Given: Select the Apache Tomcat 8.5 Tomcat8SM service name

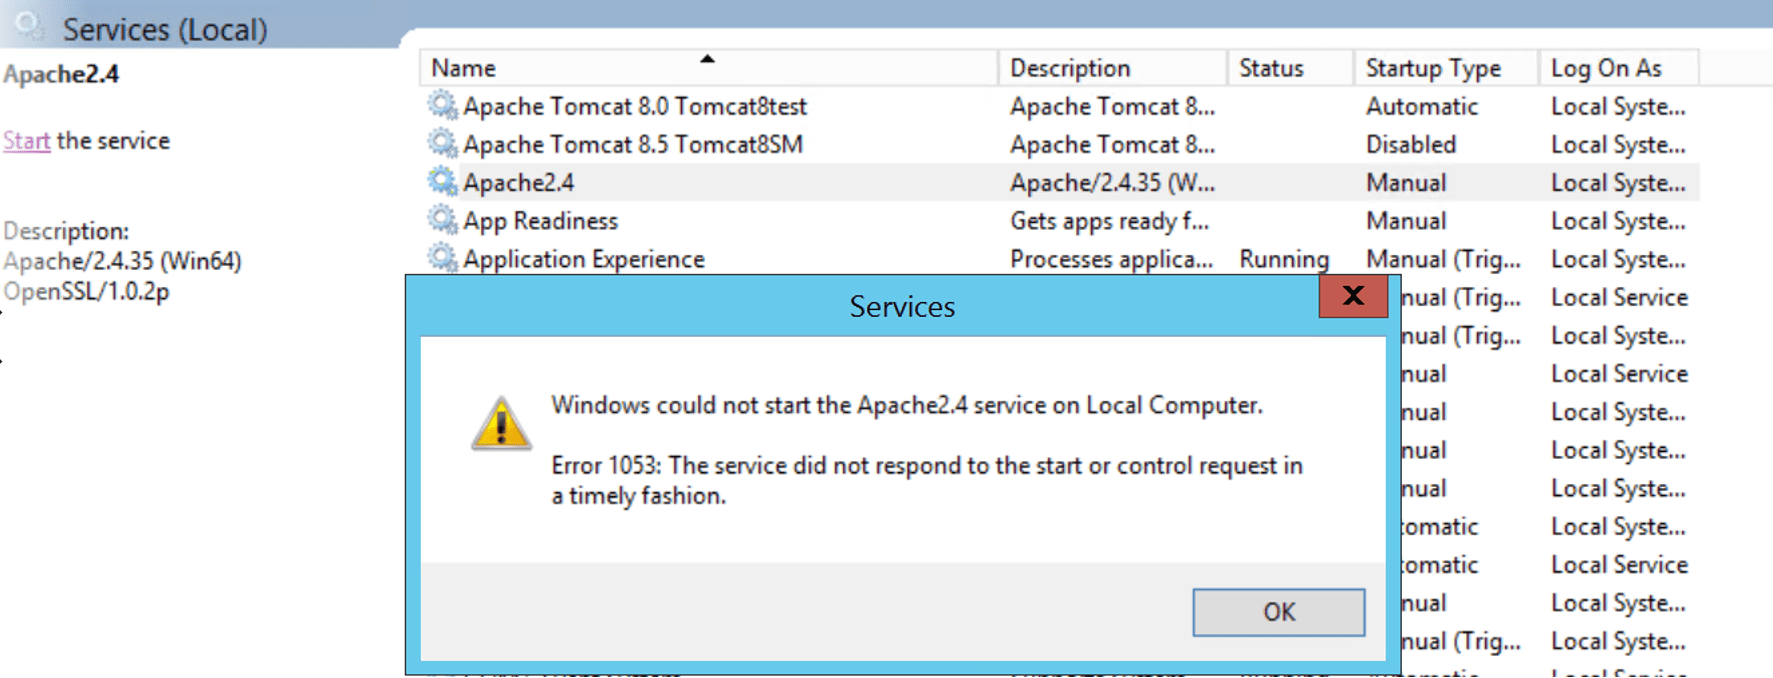Looking at the screenshot, I should click(632, 144).
